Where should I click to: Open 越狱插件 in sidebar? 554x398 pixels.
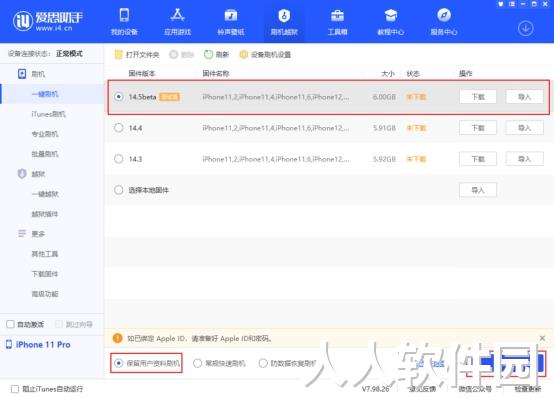(x=45, y=214)
